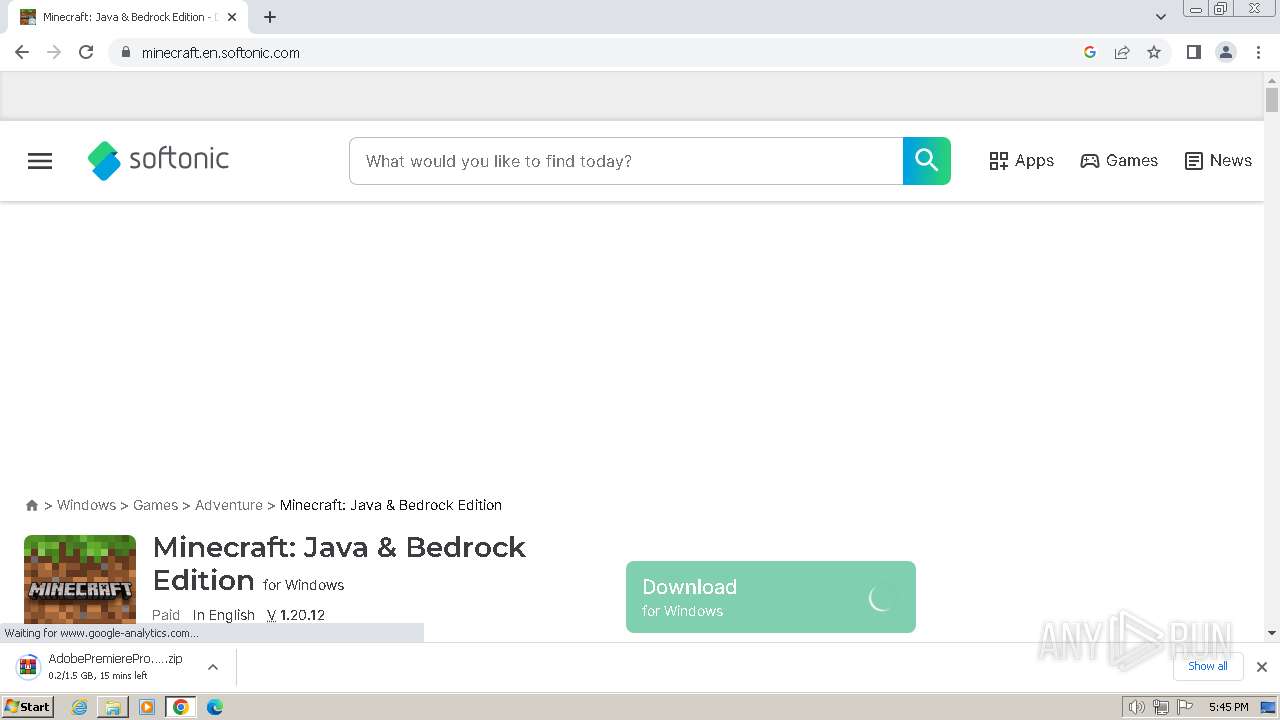The width and height of the screenshot is (1280, 720).
Task: Go to Windows breadcrumb link
Action: (x=86, y=505)
